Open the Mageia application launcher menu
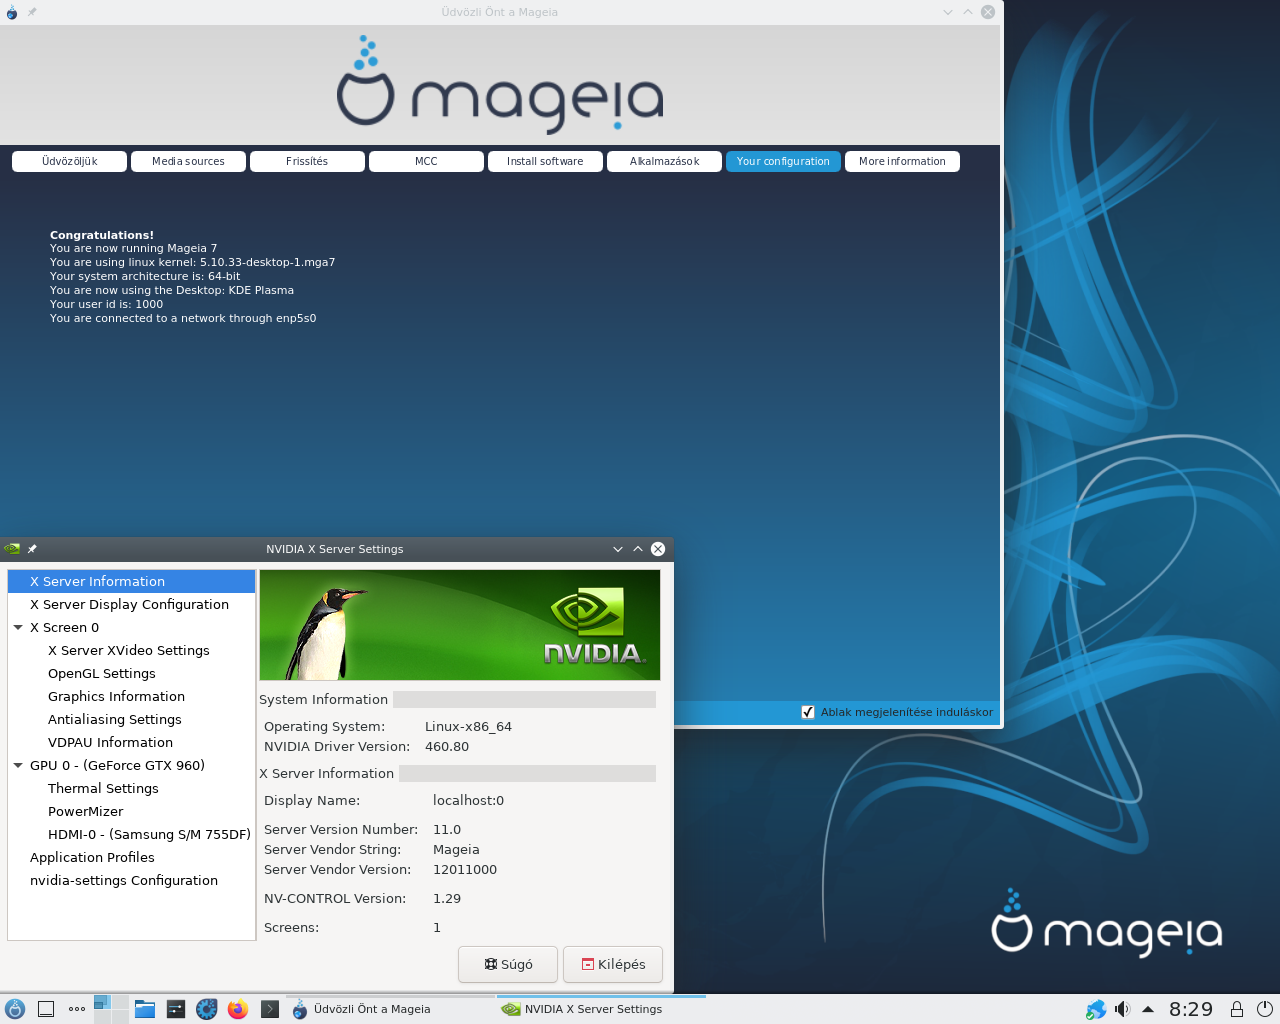This screenshot has height=1024, width=1280. pyautogui.click(x=15, y=1009)
